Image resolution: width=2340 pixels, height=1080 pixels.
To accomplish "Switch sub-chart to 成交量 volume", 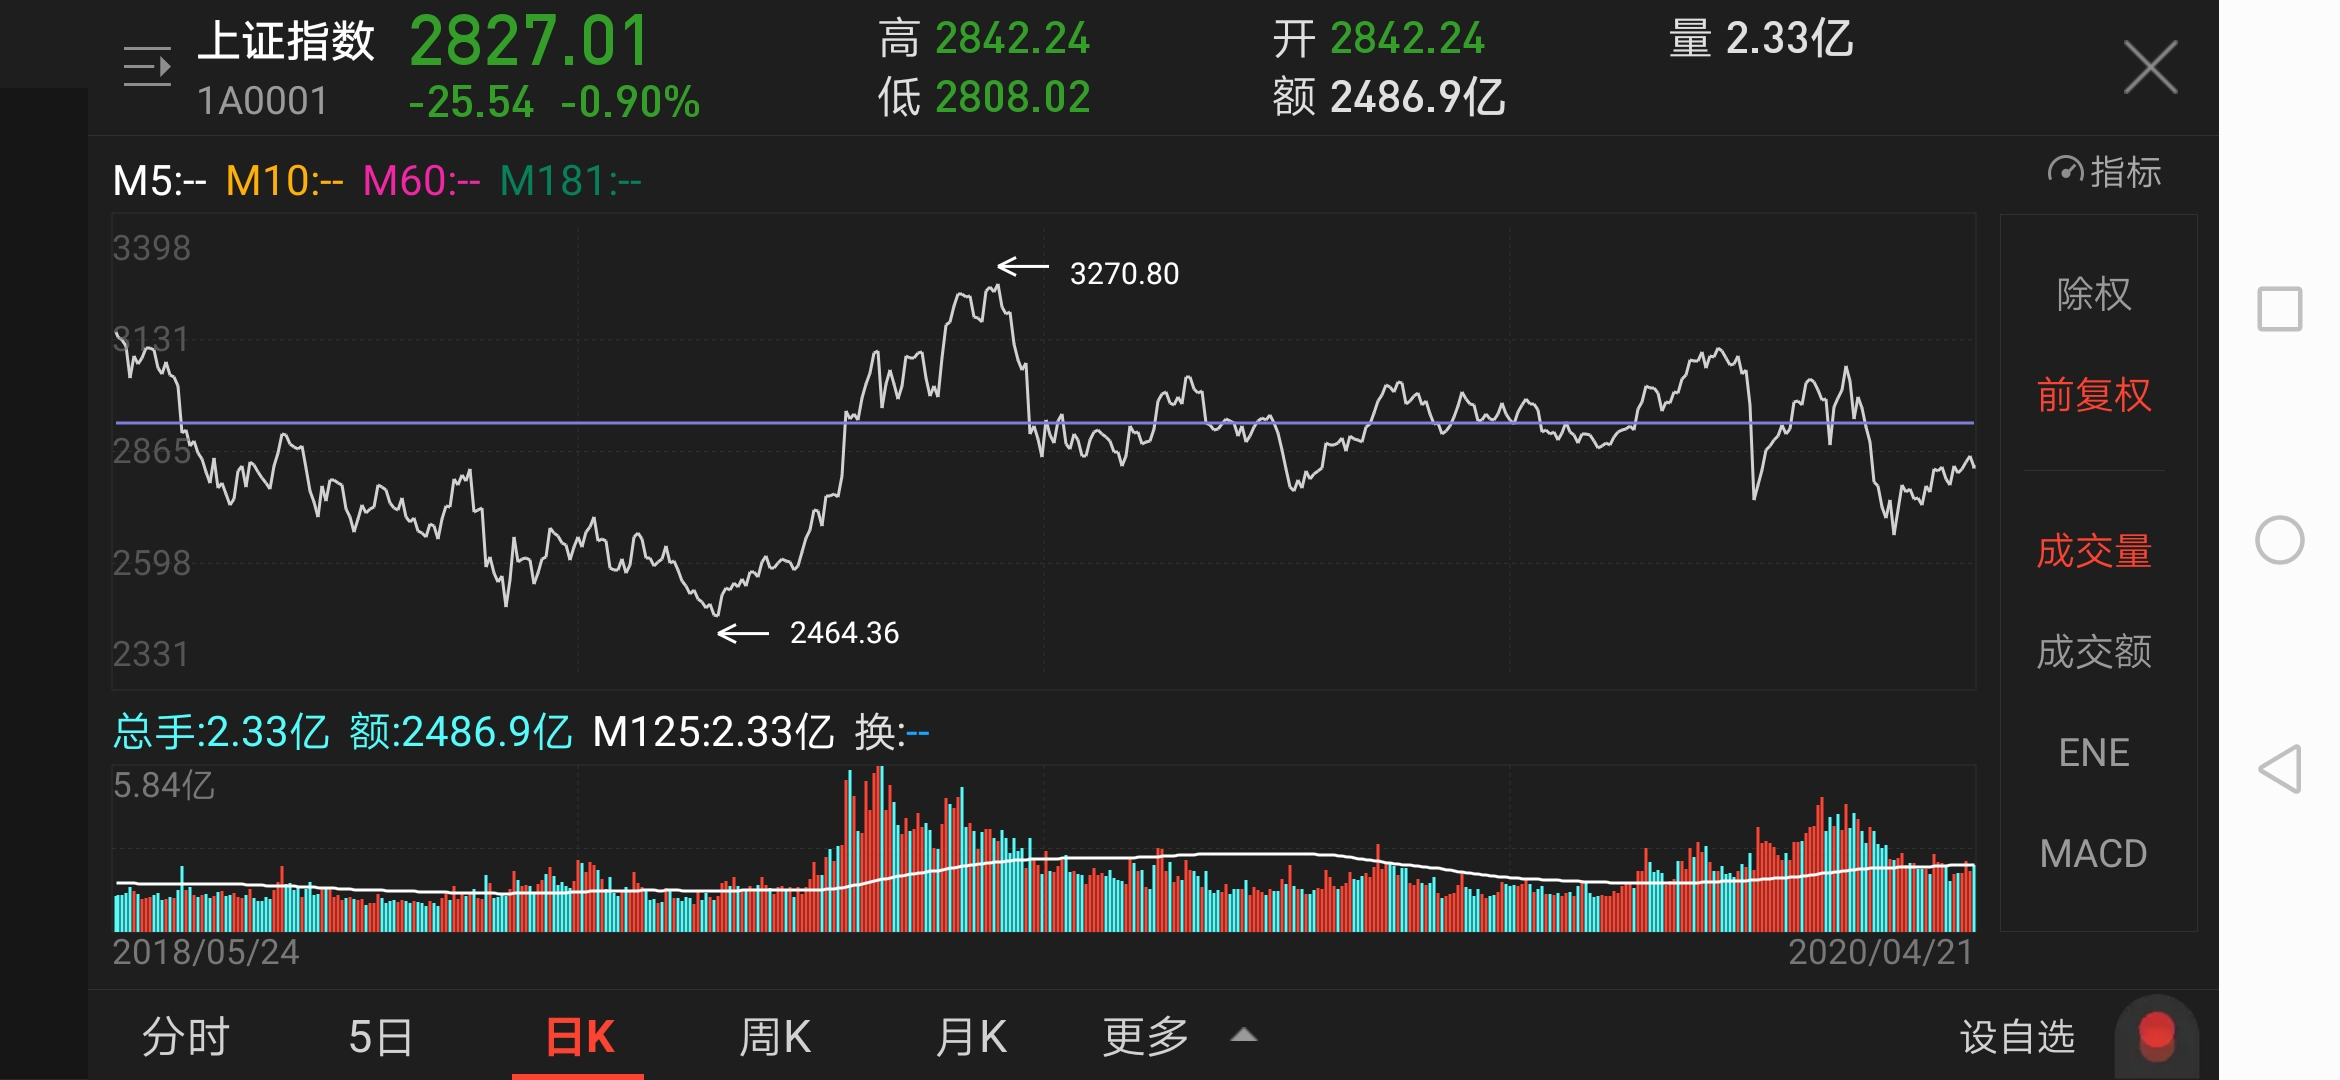I will [x=2094, y=551].
